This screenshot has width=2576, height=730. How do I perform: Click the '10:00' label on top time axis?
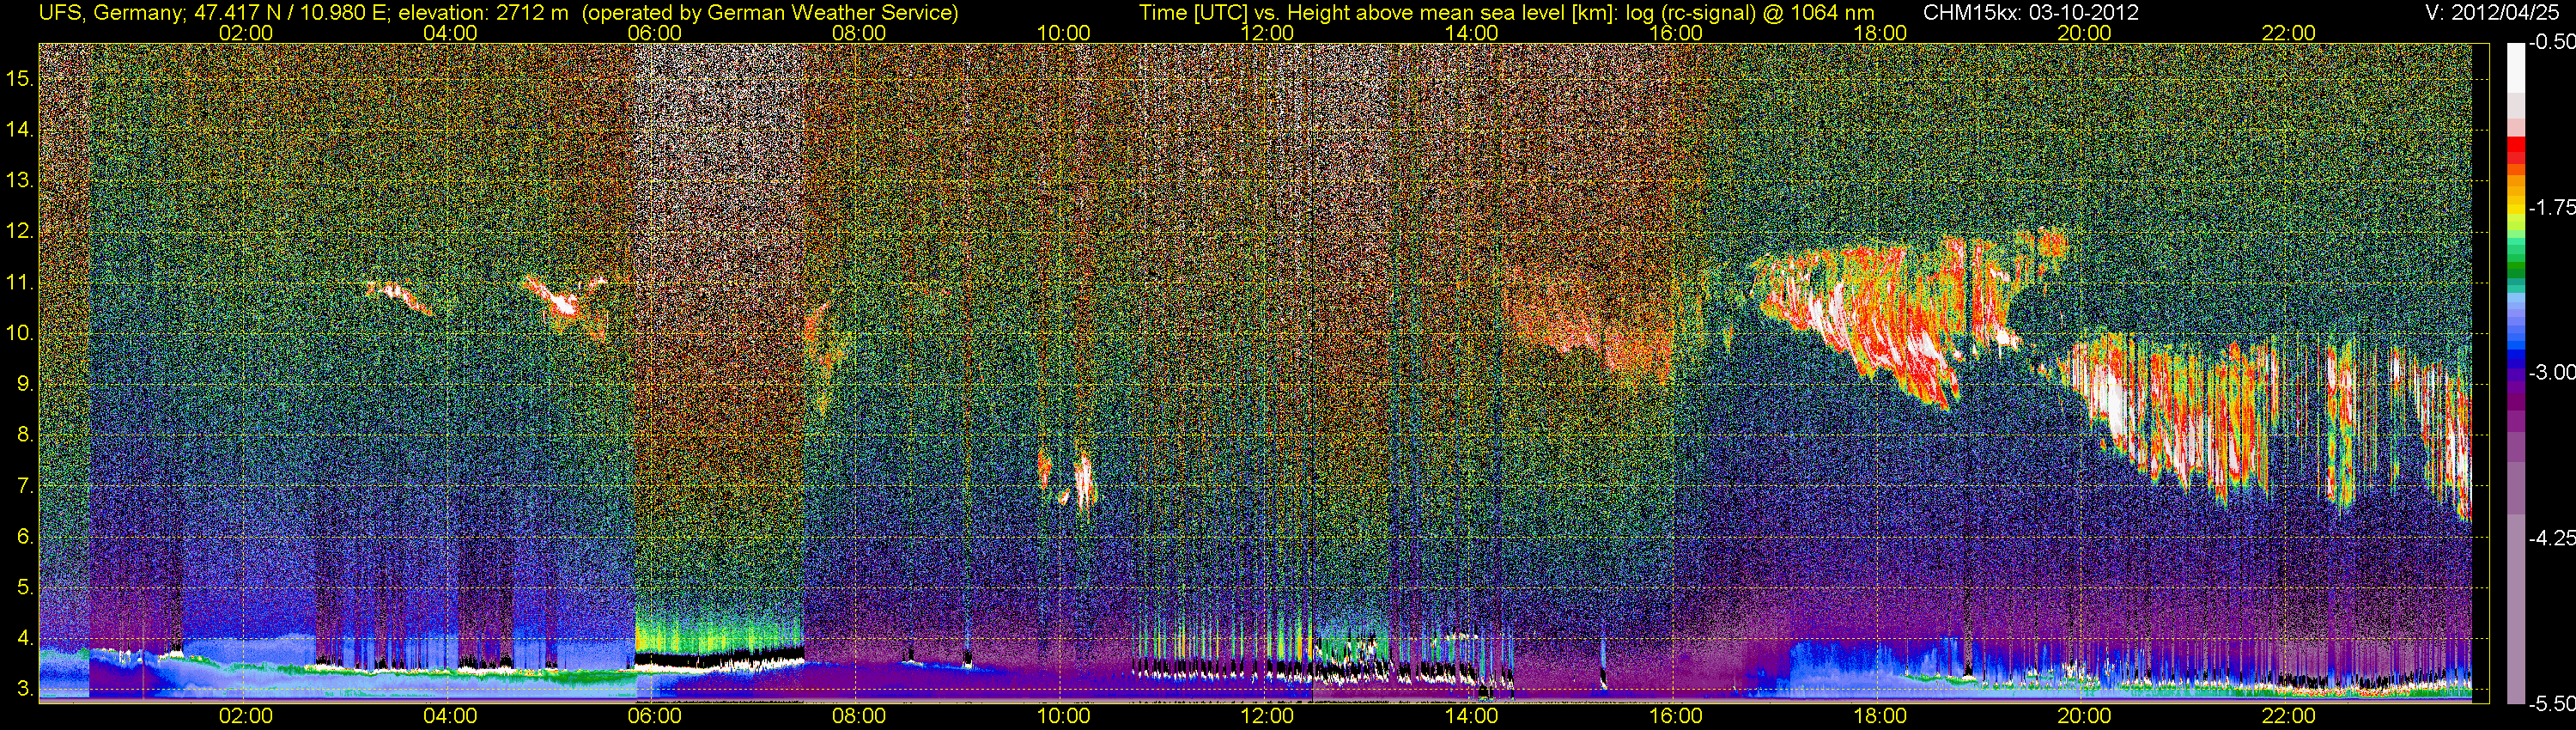[x=1063, y=33]
